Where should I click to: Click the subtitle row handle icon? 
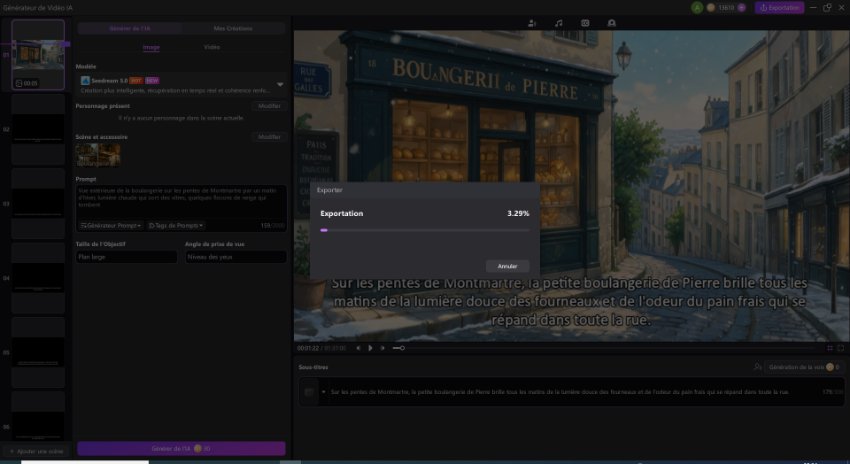tap(309, 392)
